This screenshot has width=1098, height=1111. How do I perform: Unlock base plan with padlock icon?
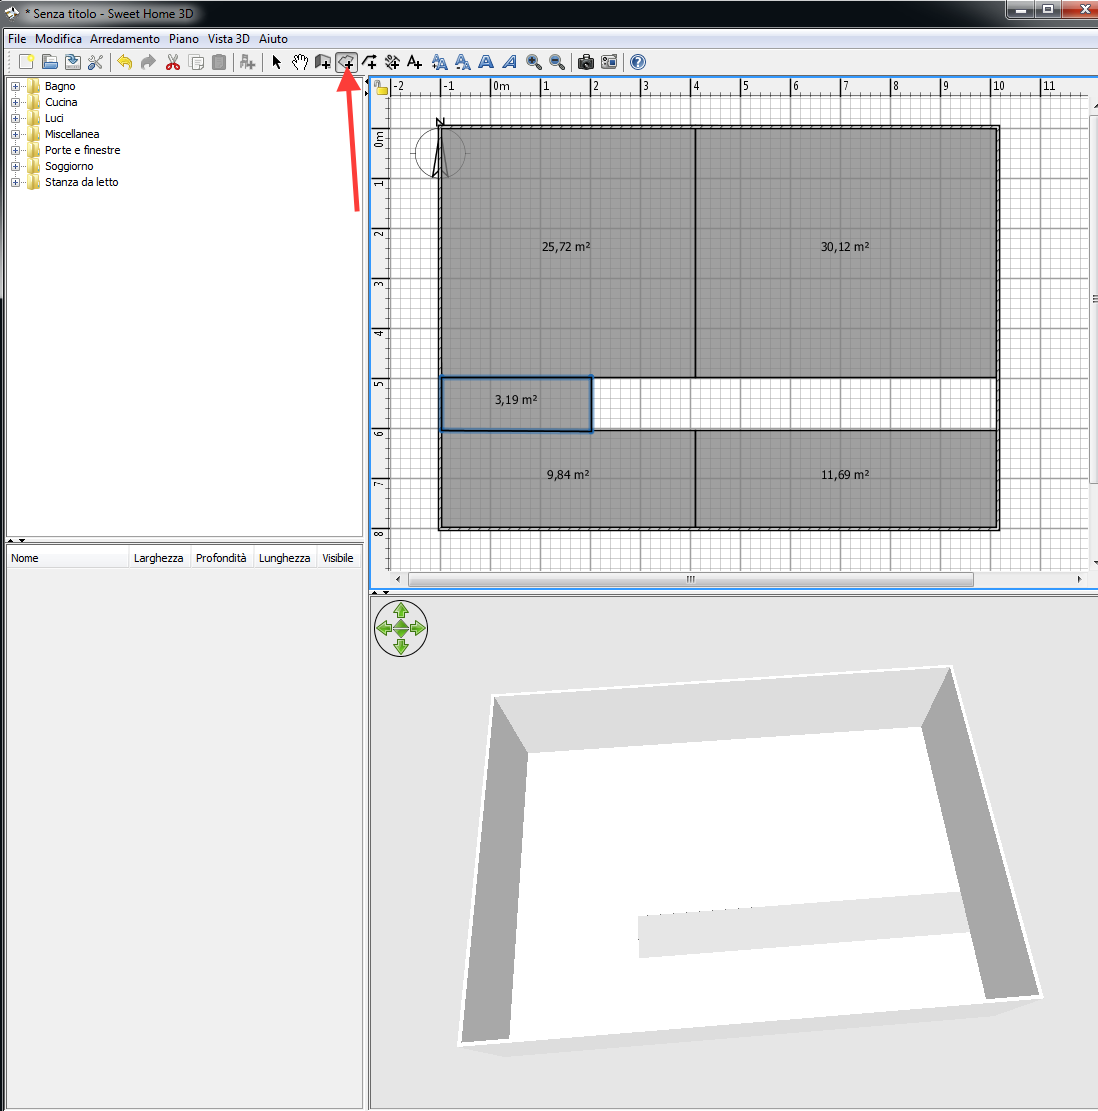point(381,88)
